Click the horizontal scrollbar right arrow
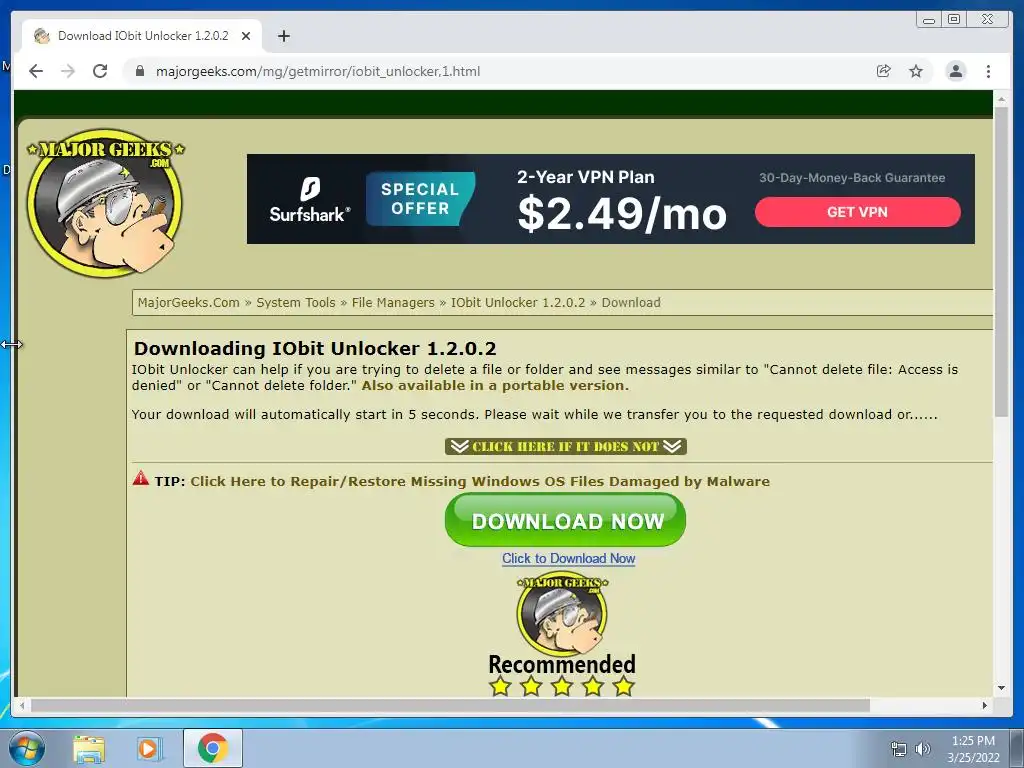Viewport: 1024px width, 768px height. (x=985, y=705)
